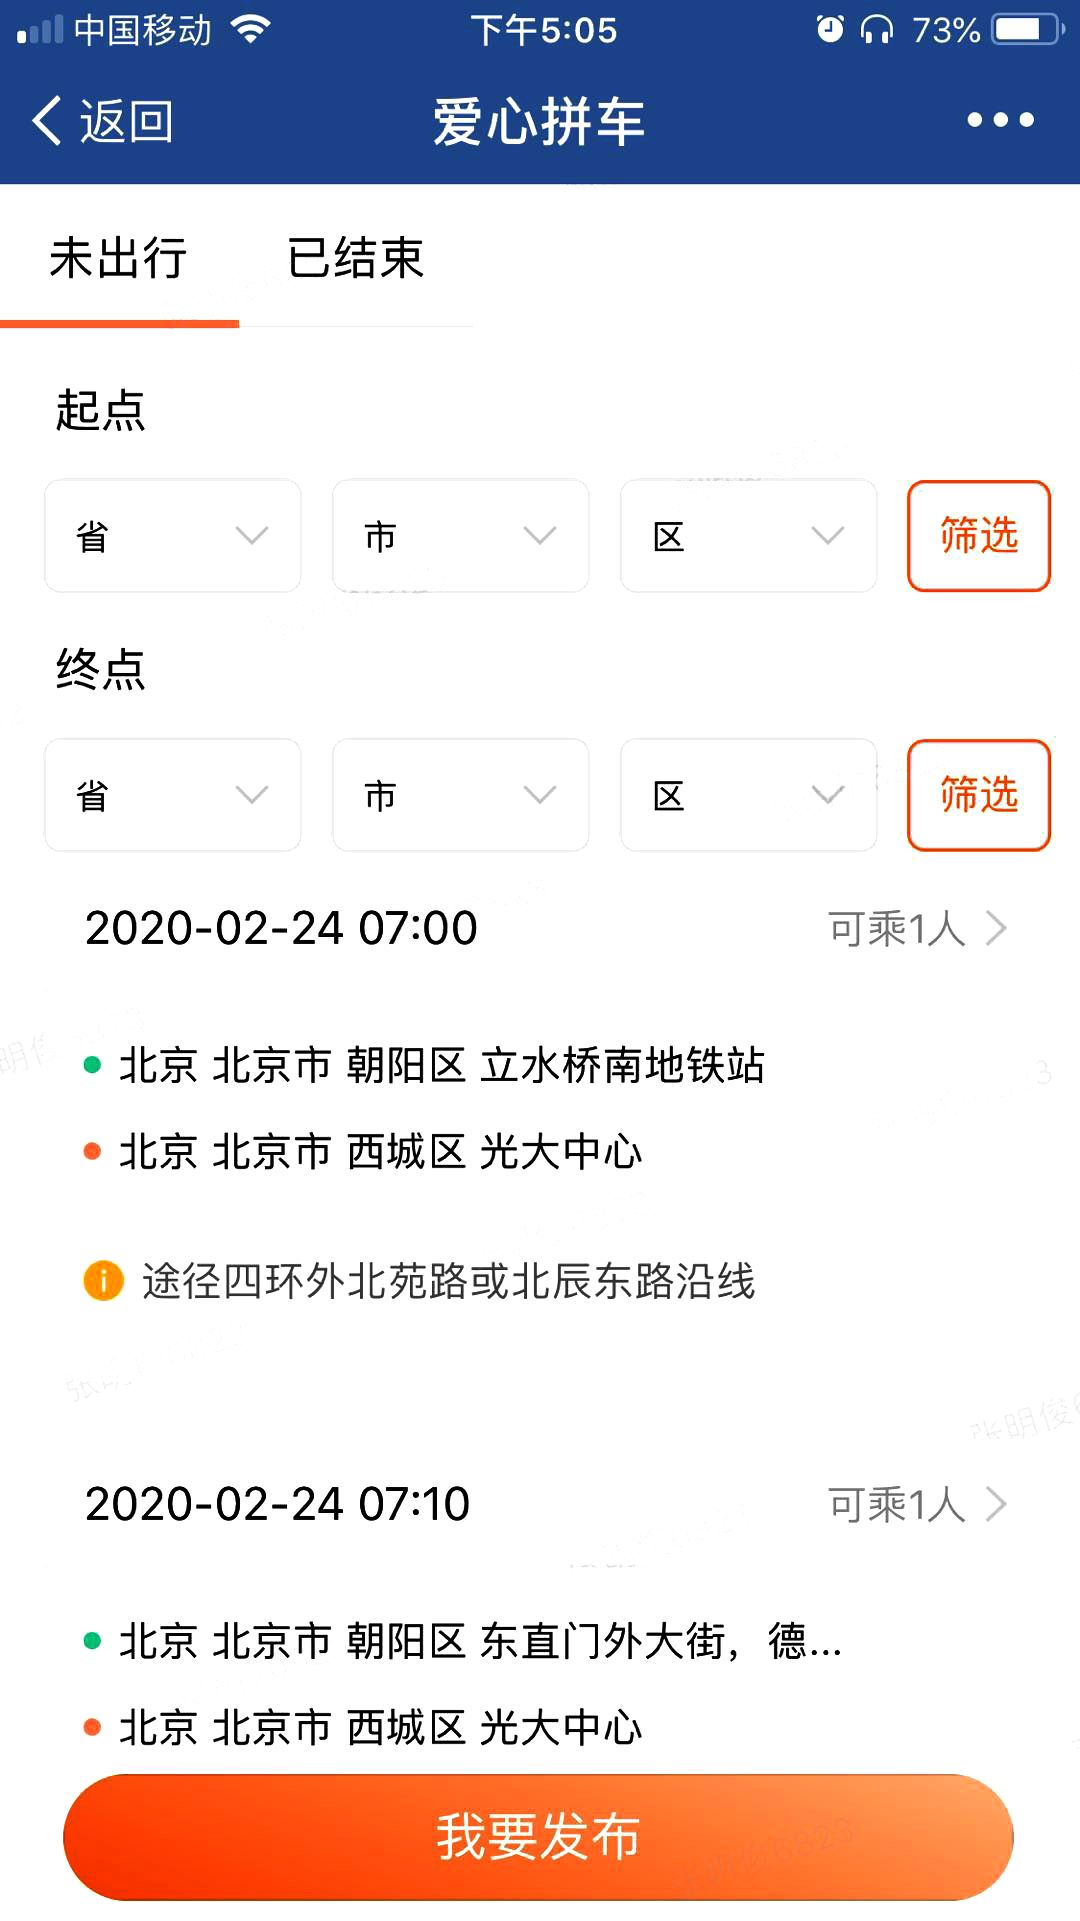This screenshot has height=1921, width=1080.
Task: Expand the start point province dropdown
Action: [x=172, y=536]
